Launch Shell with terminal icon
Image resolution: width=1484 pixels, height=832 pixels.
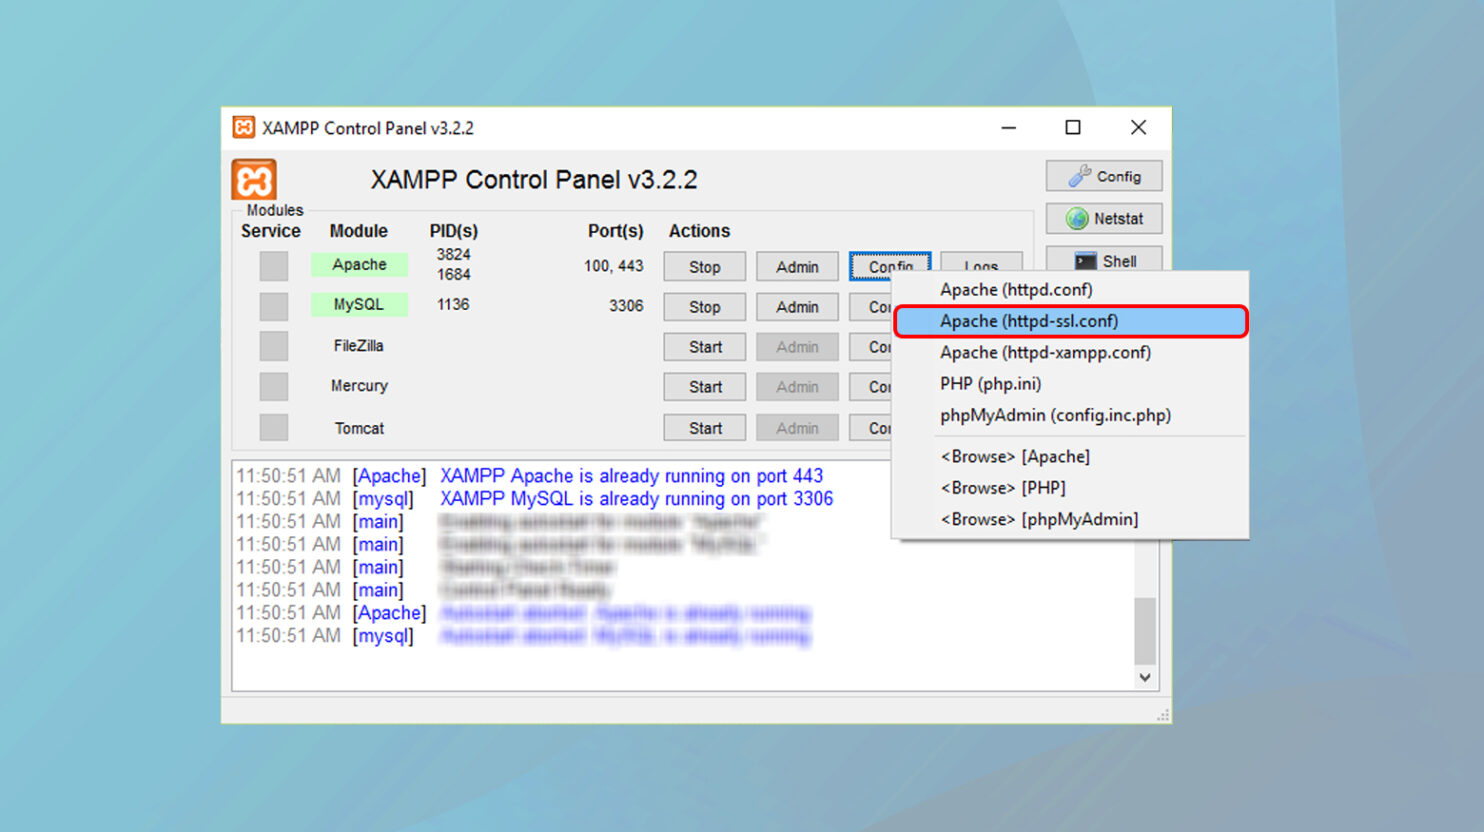1103,260
